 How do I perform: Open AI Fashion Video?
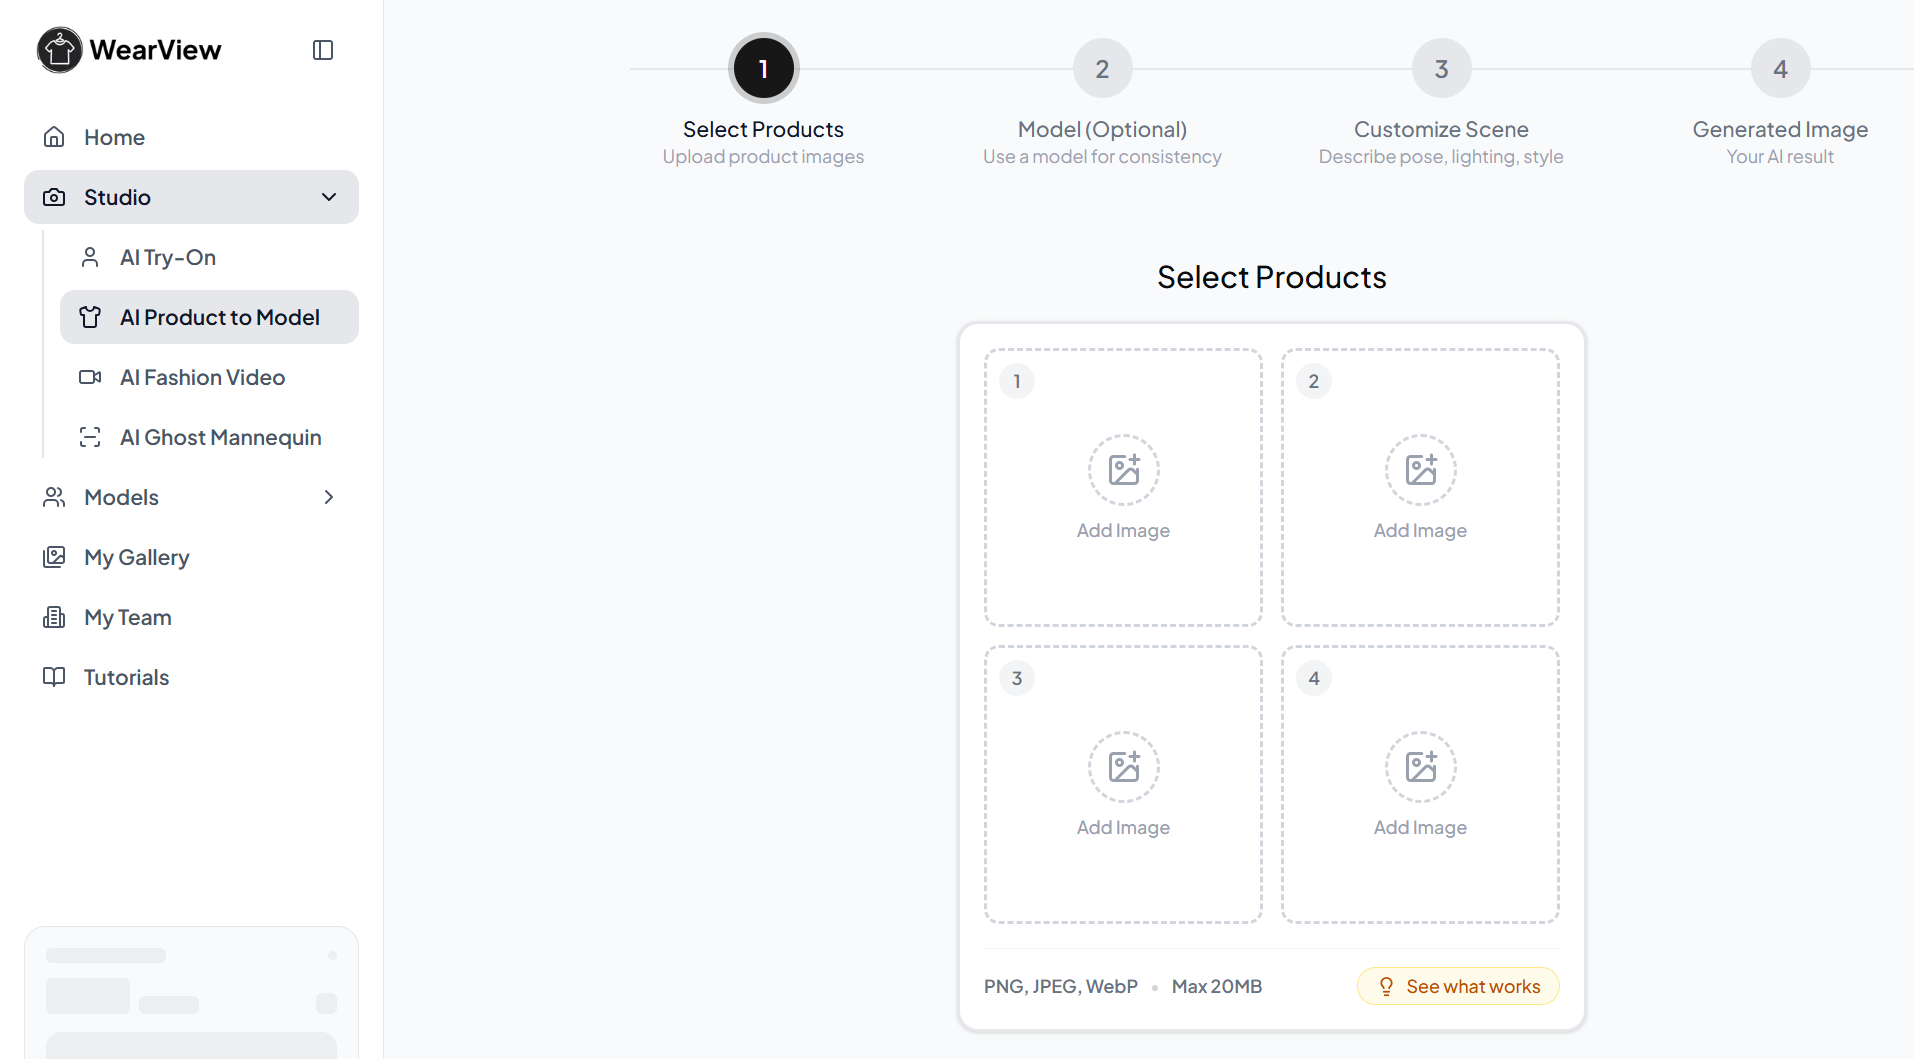[x=209, y=377]
